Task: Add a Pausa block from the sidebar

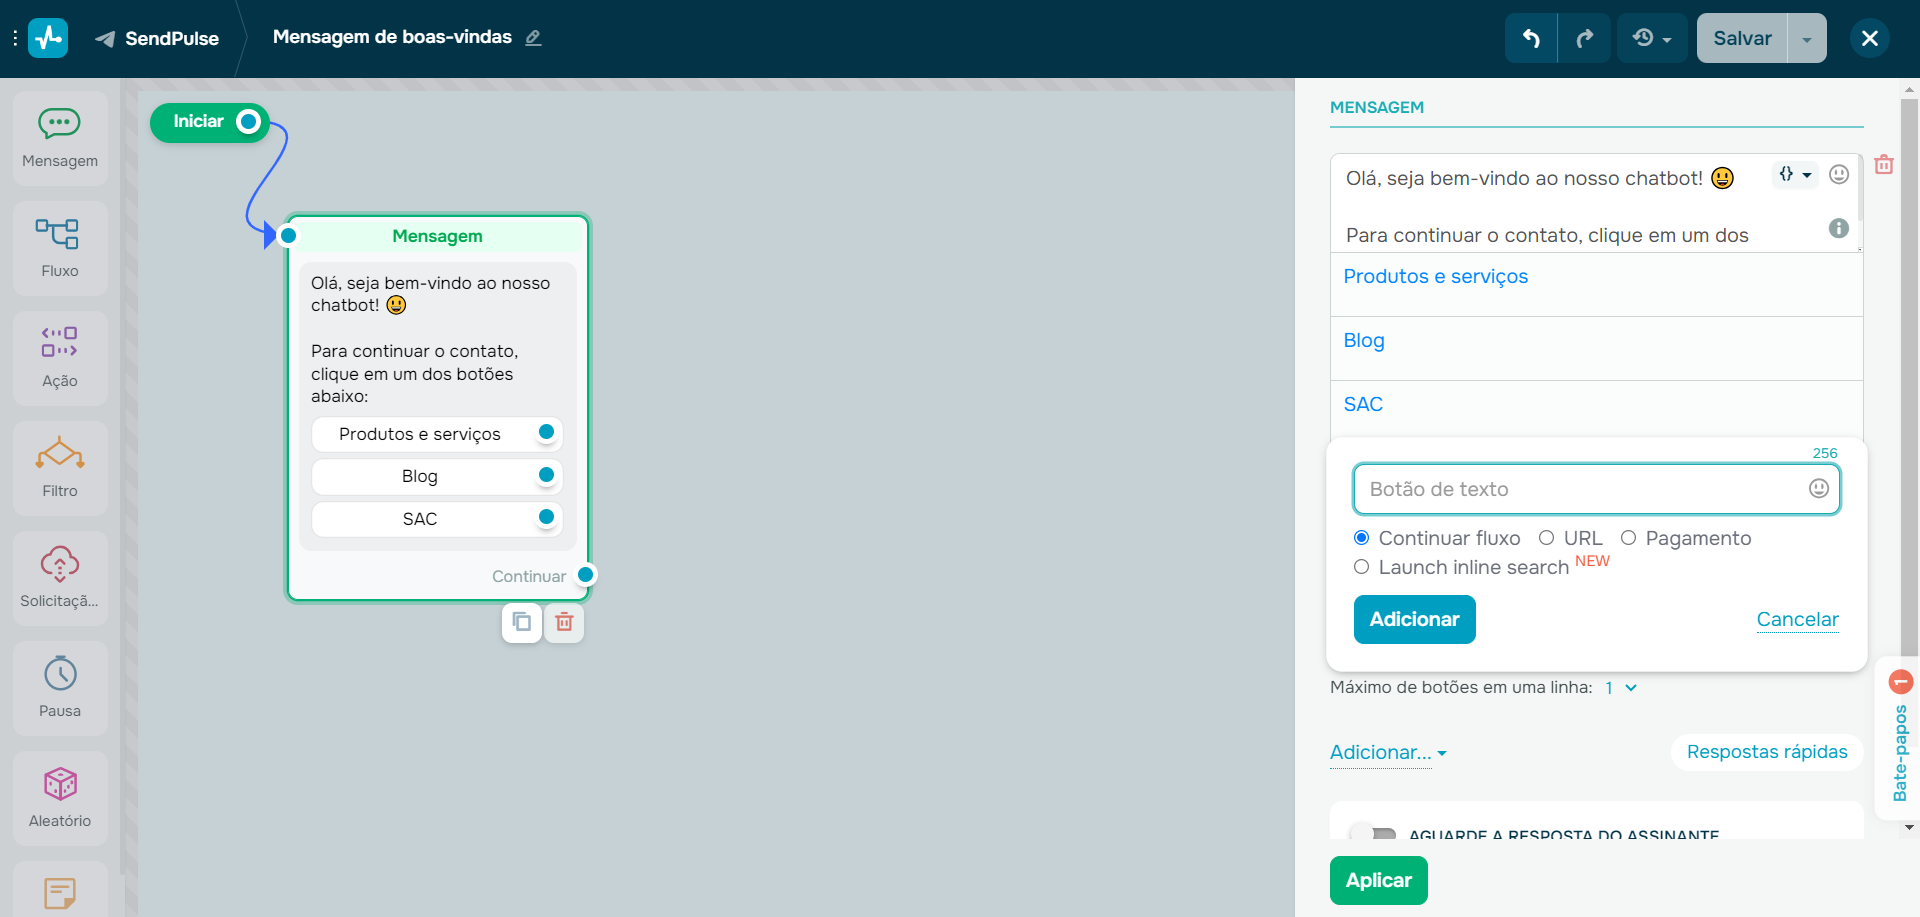Action: [60, 689]
